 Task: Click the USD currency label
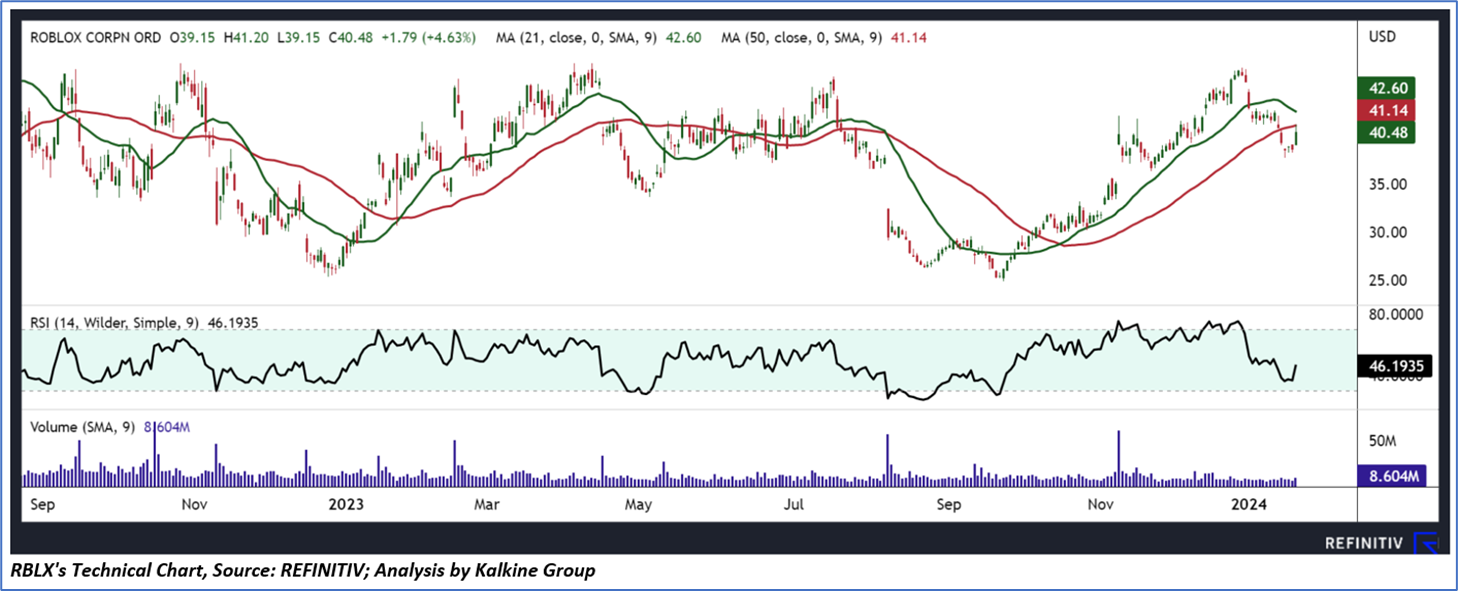coord(1382,37)
